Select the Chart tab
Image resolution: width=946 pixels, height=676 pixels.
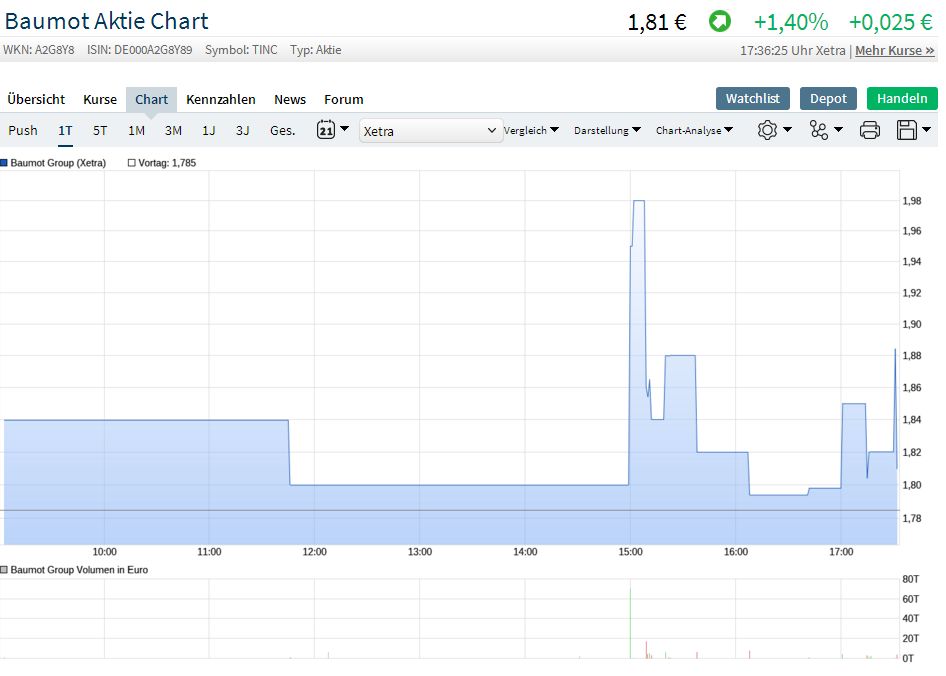(151, 100)
